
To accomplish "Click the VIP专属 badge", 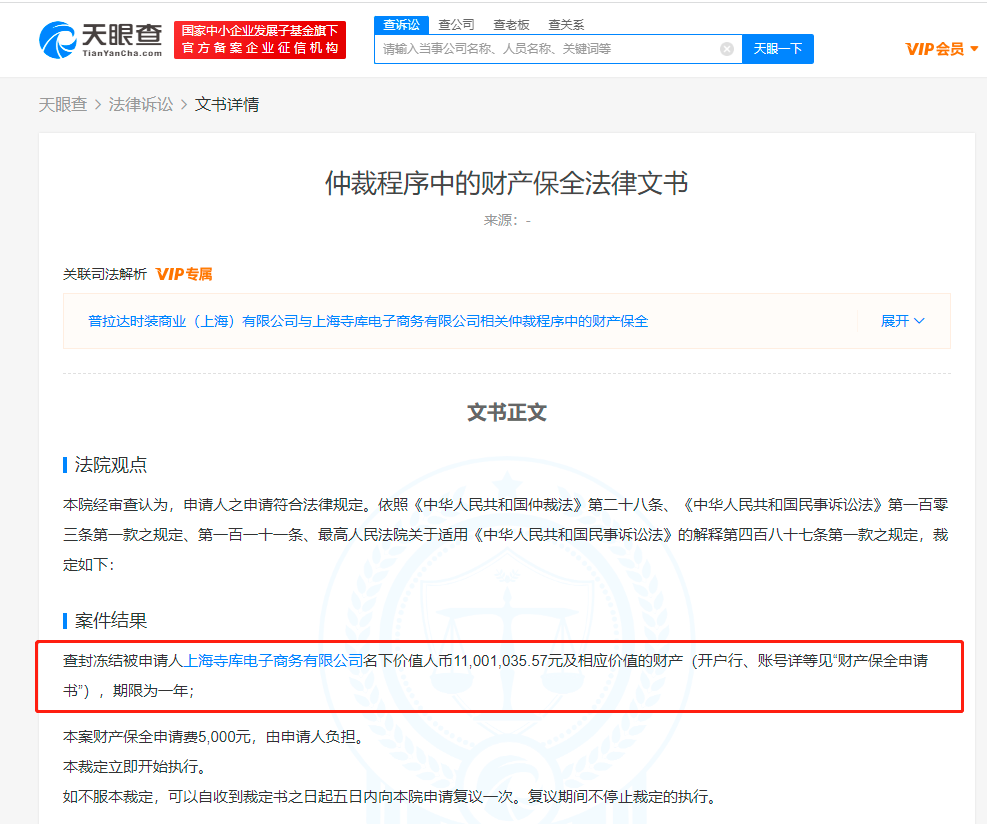I will click(184, 274).
